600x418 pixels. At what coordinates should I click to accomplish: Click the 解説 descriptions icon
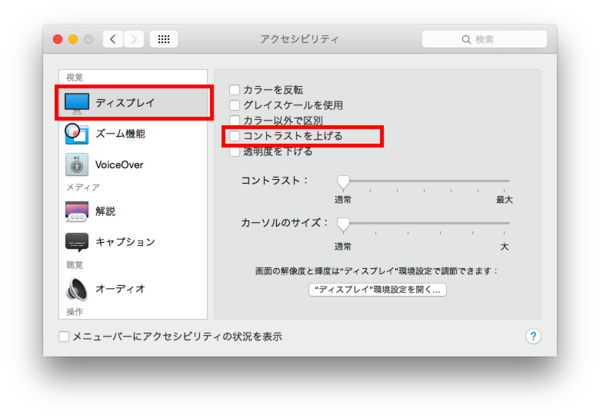(77, 211)
